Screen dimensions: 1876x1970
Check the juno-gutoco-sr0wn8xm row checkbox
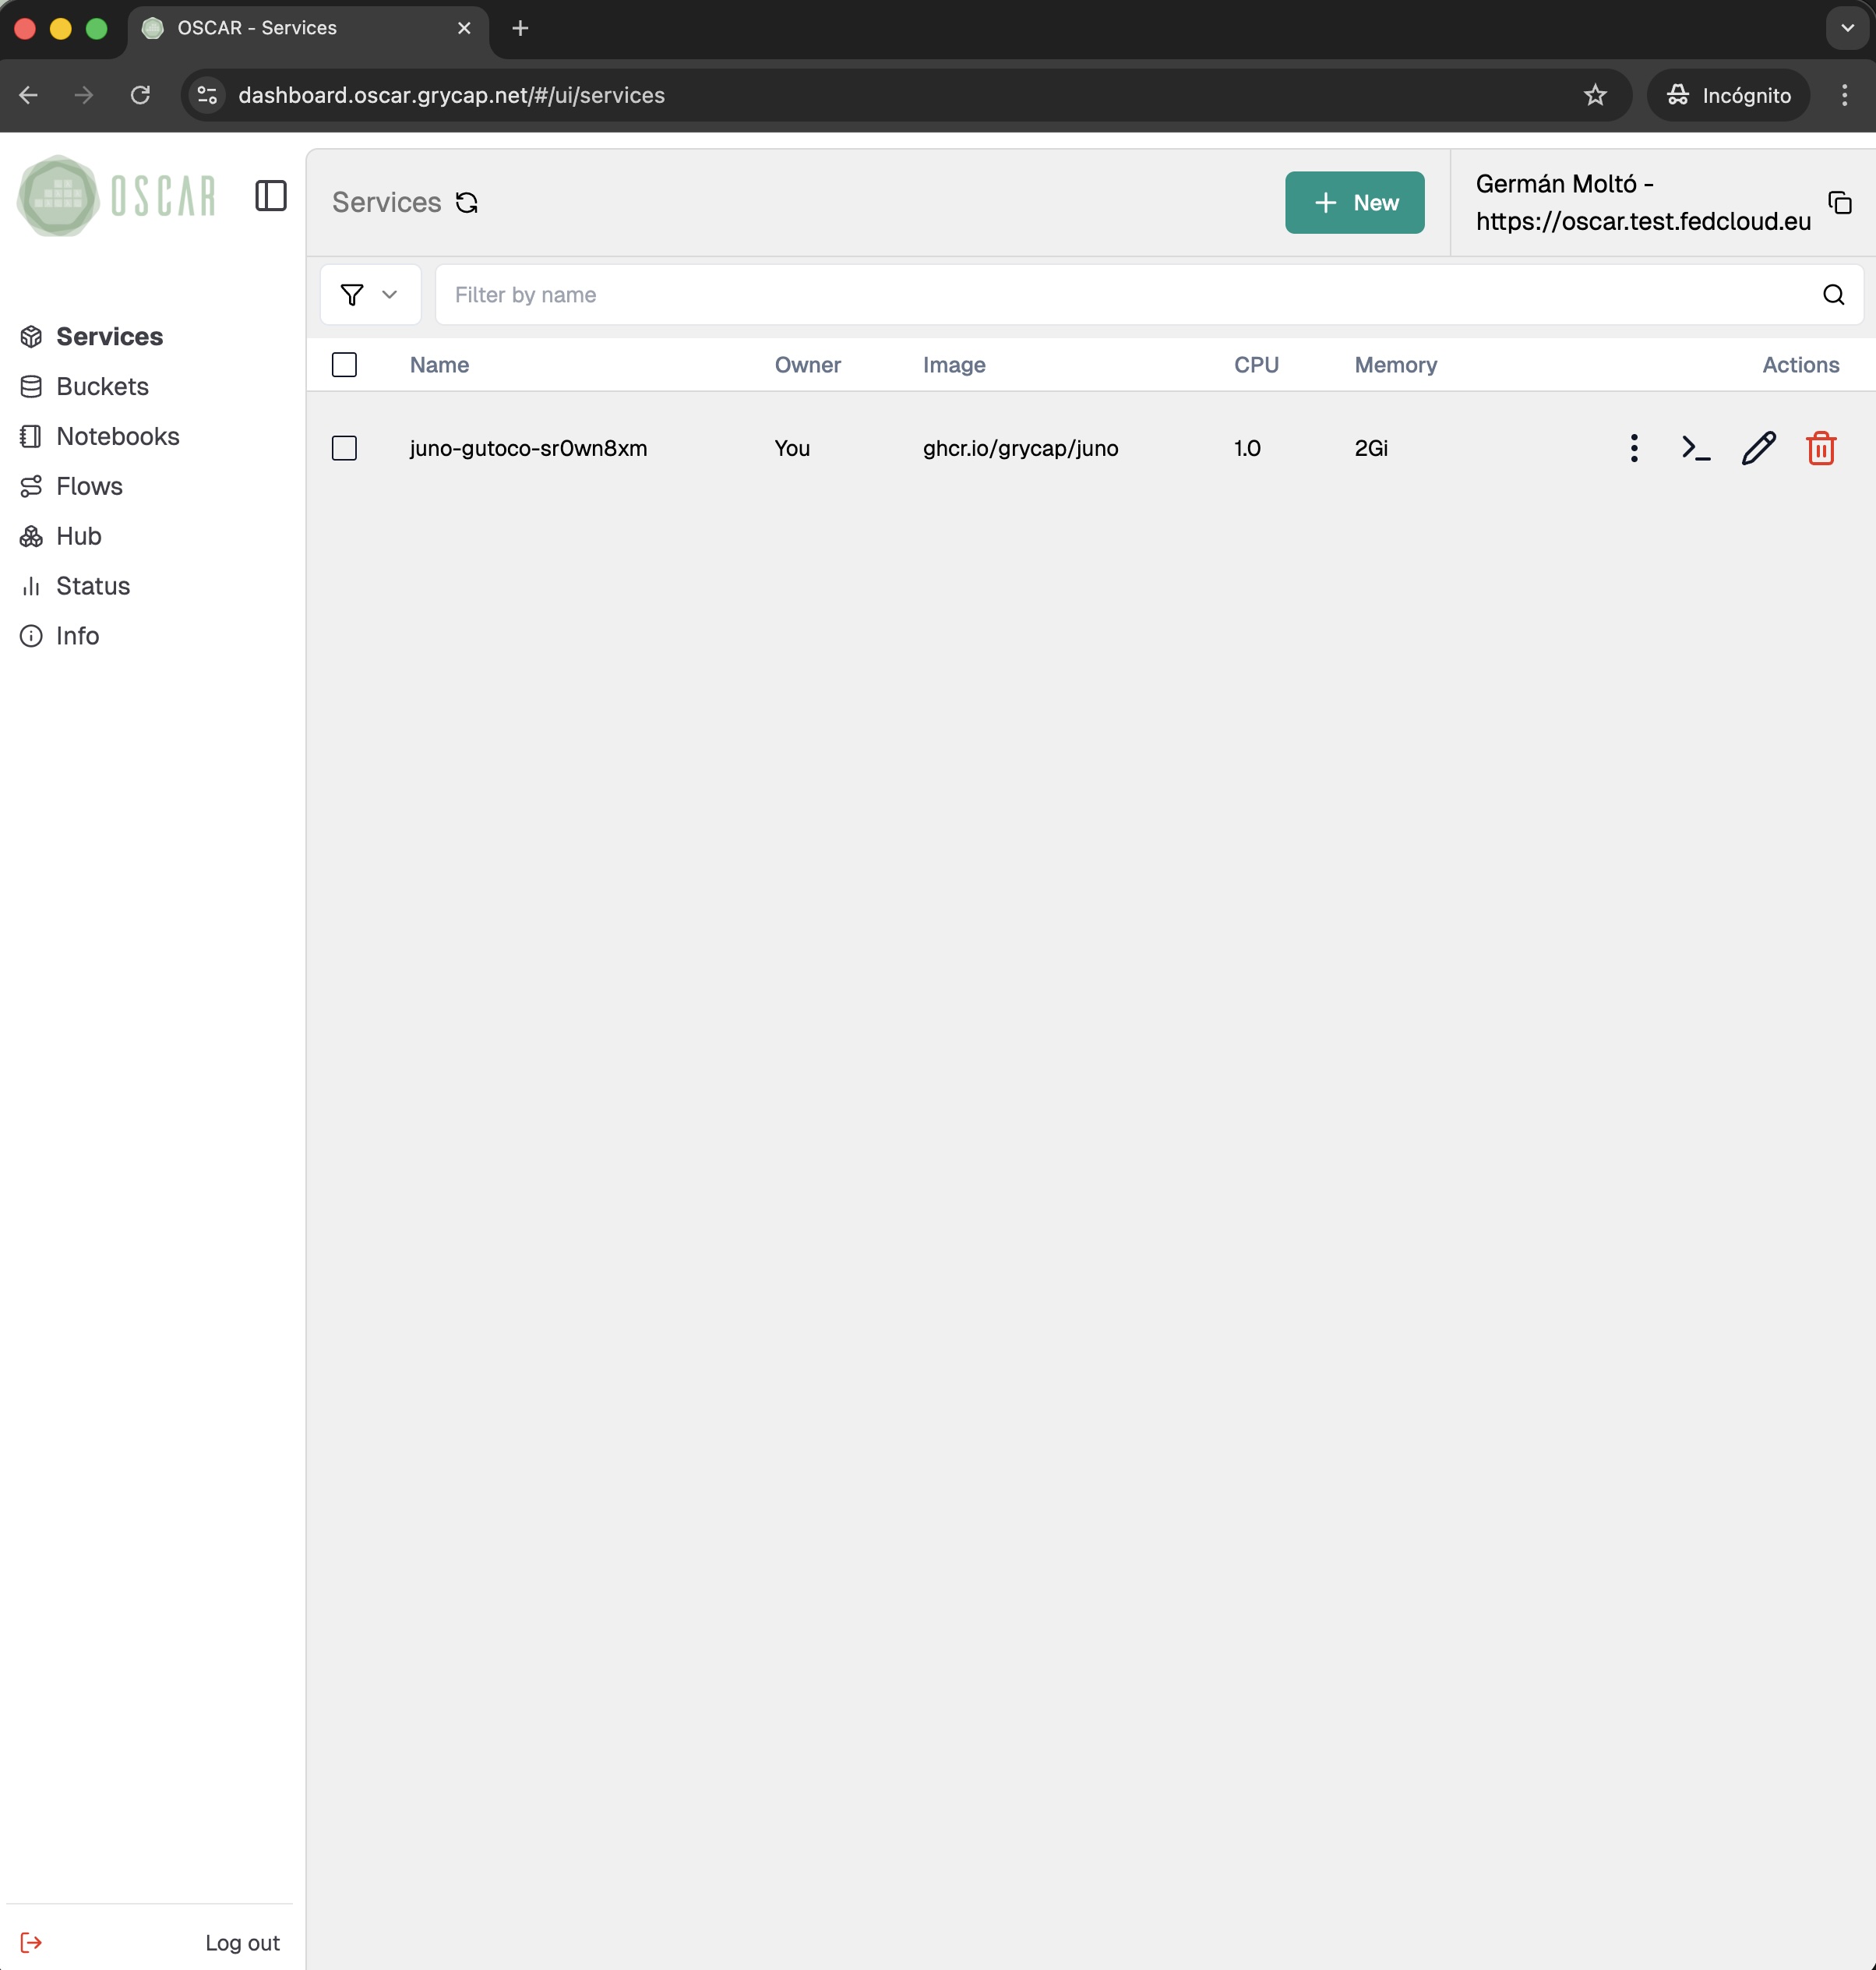344,448
